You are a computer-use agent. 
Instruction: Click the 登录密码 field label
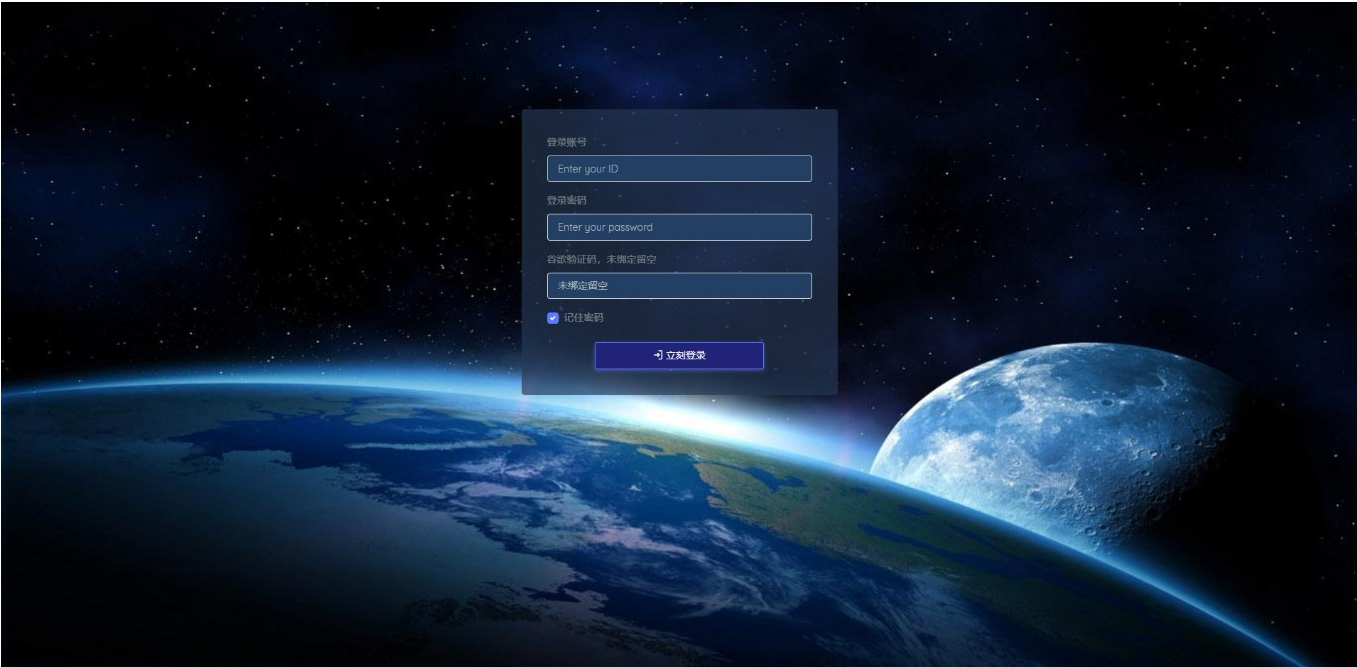(566, 200)
